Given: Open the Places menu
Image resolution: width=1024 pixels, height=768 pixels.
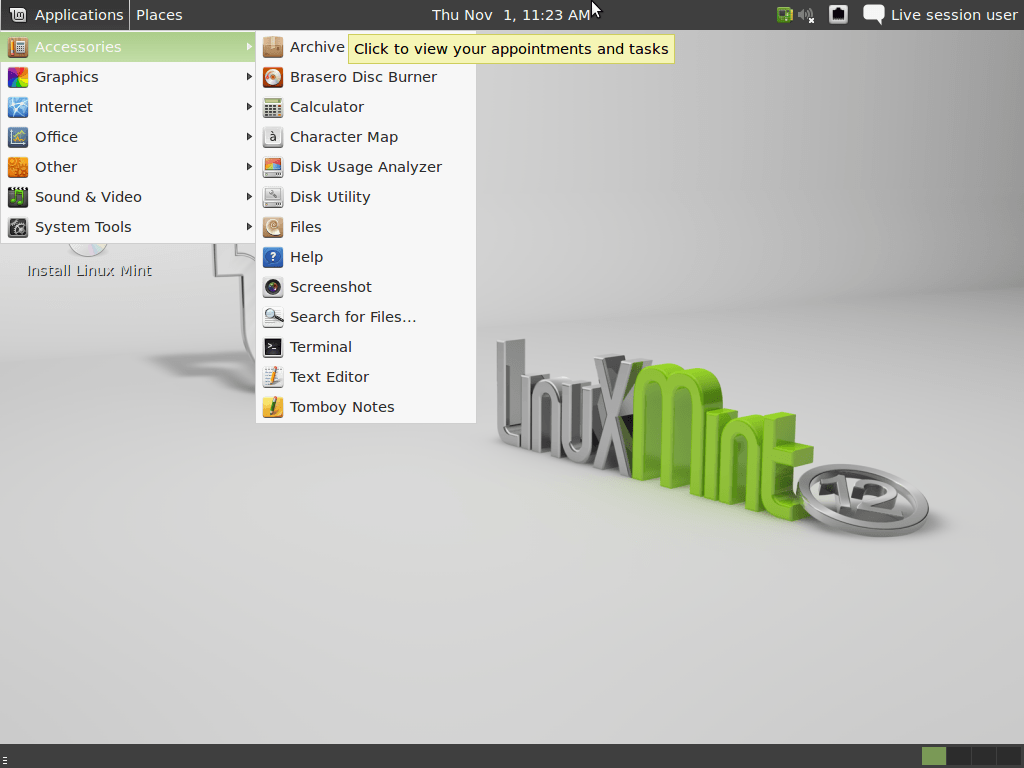Looking at the screenshot, I should point(159,15).
